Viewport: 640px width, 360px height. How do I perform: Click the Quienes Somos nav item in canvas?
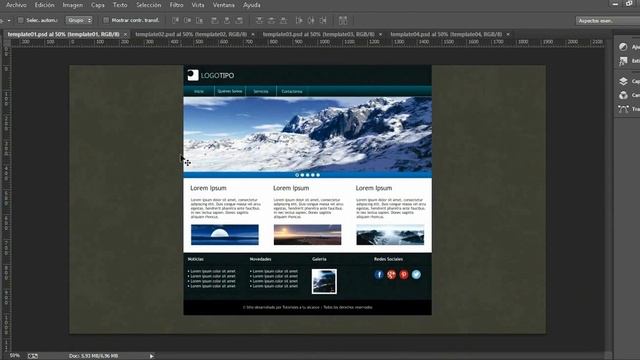pos(230,91)
